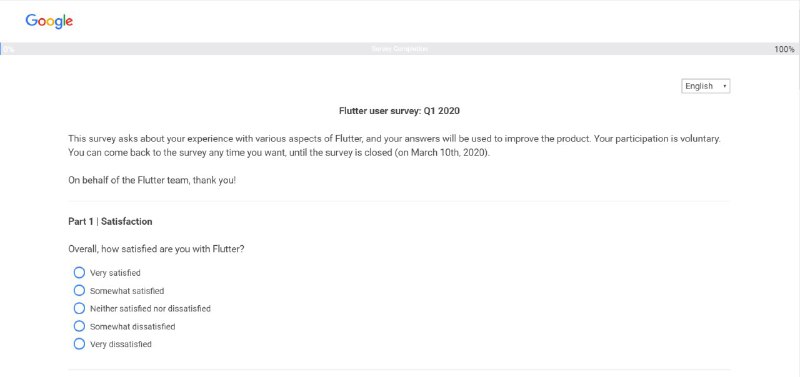Click the 'Part 1 | Satisfaction' heading

pos(110,221)
